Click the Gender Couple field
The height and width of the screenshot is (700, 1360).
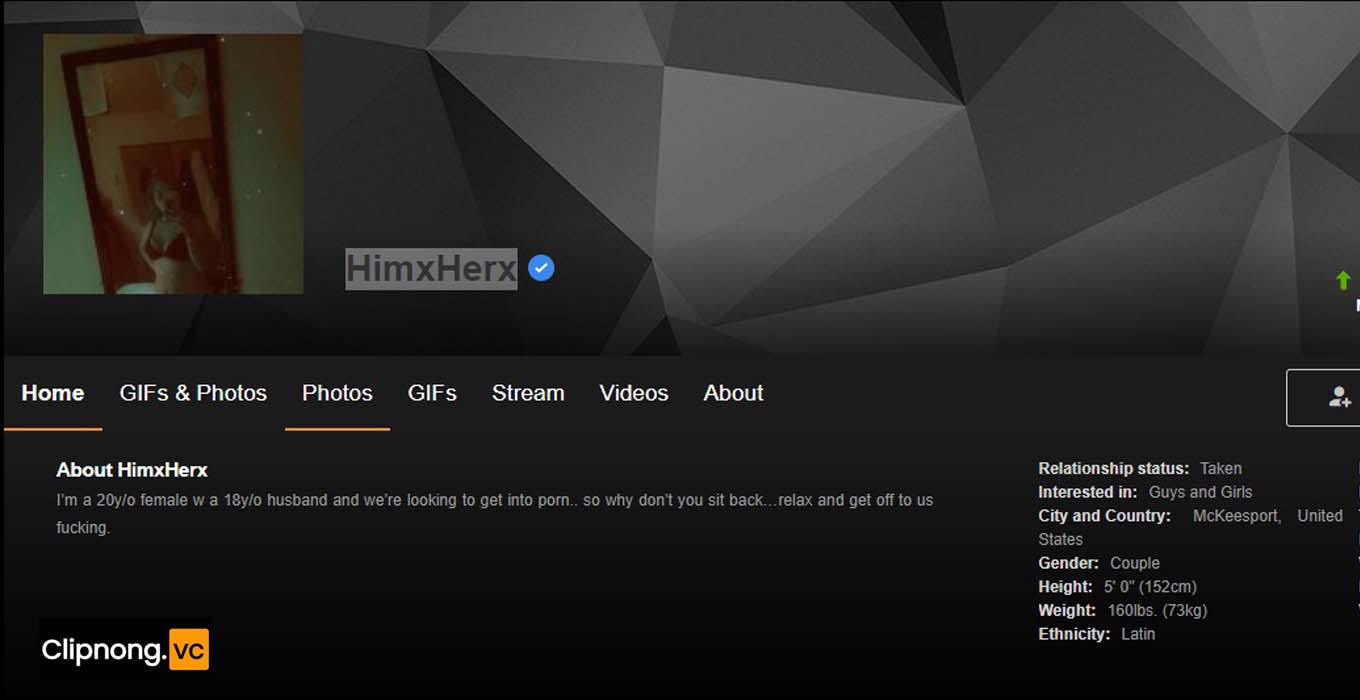1099,563
